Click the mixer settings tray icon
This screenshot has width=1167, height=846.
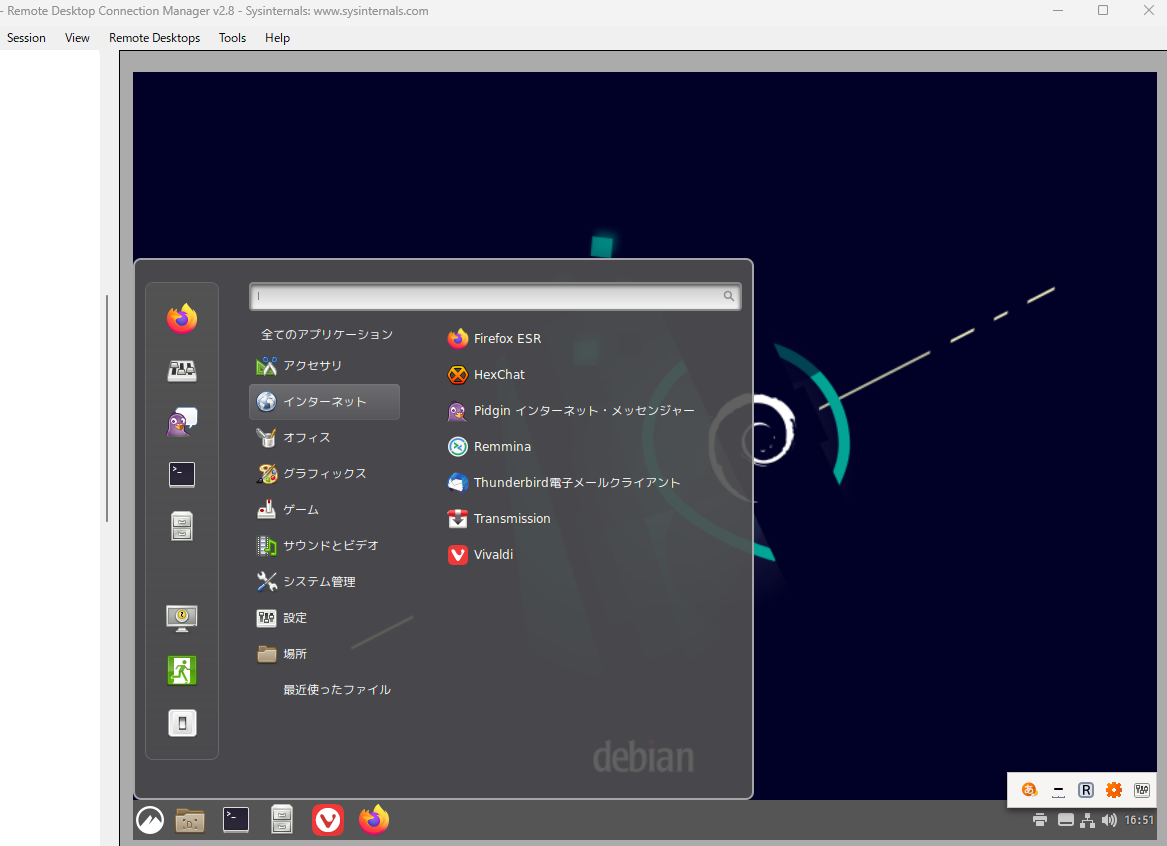click(1142, 789)
